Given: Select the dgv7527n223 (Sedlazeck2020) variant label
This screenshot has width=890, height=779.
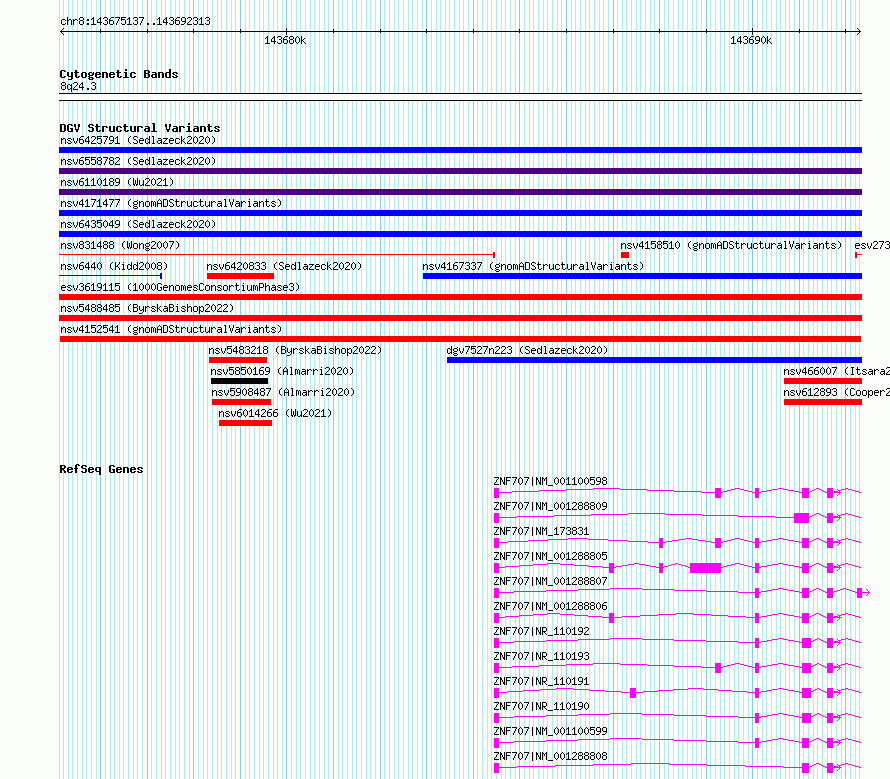Looking at the screenshot, I should pyautogui.click(x=527, y=350).
